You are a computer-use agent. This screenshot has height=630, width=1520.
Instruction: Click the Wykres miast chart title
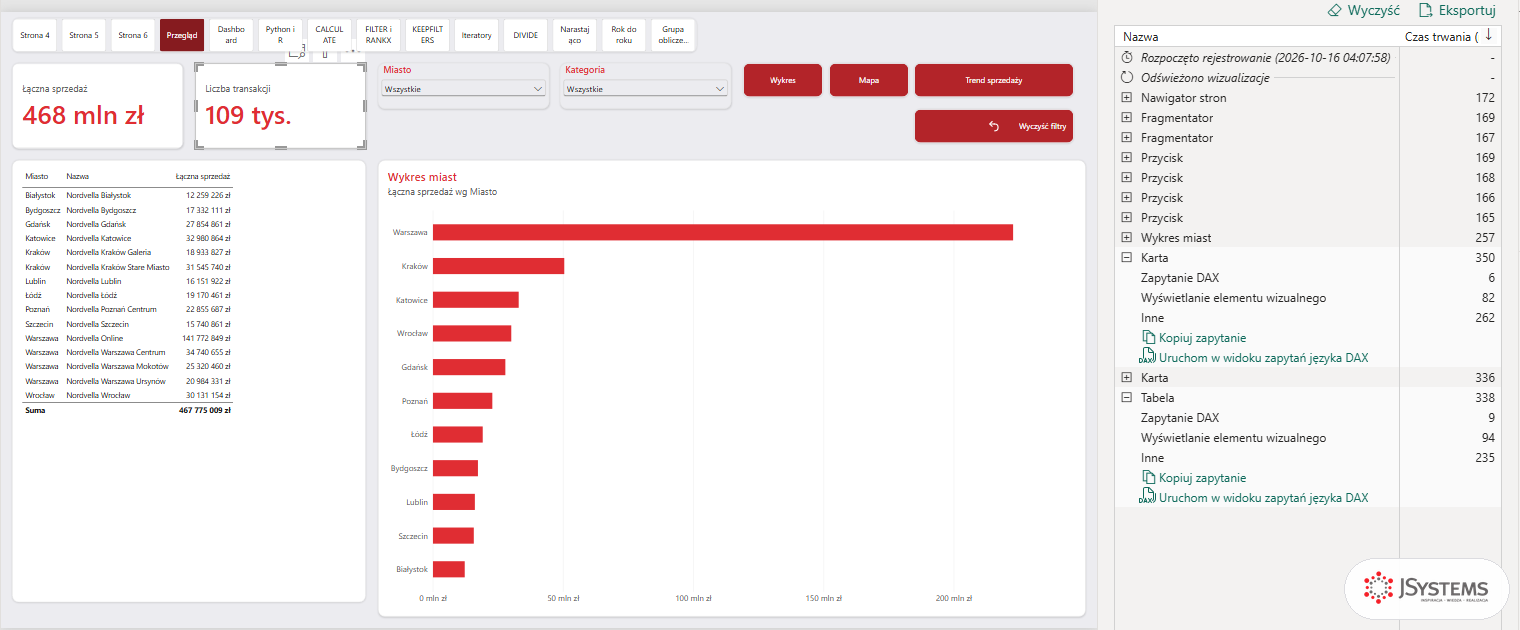pyautogui.click(x=422, y=177)
